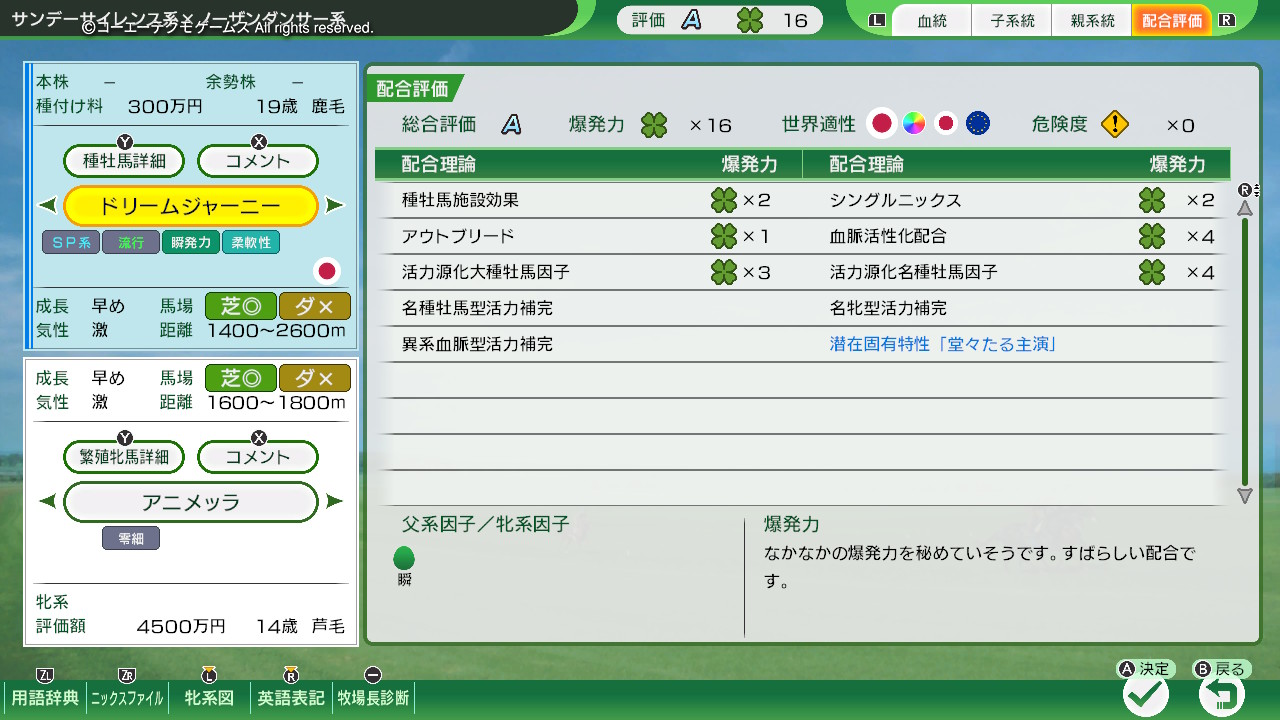
Task: Click the clover icon in 血脈活性化配合 row
Action: tap(1152, 236)
